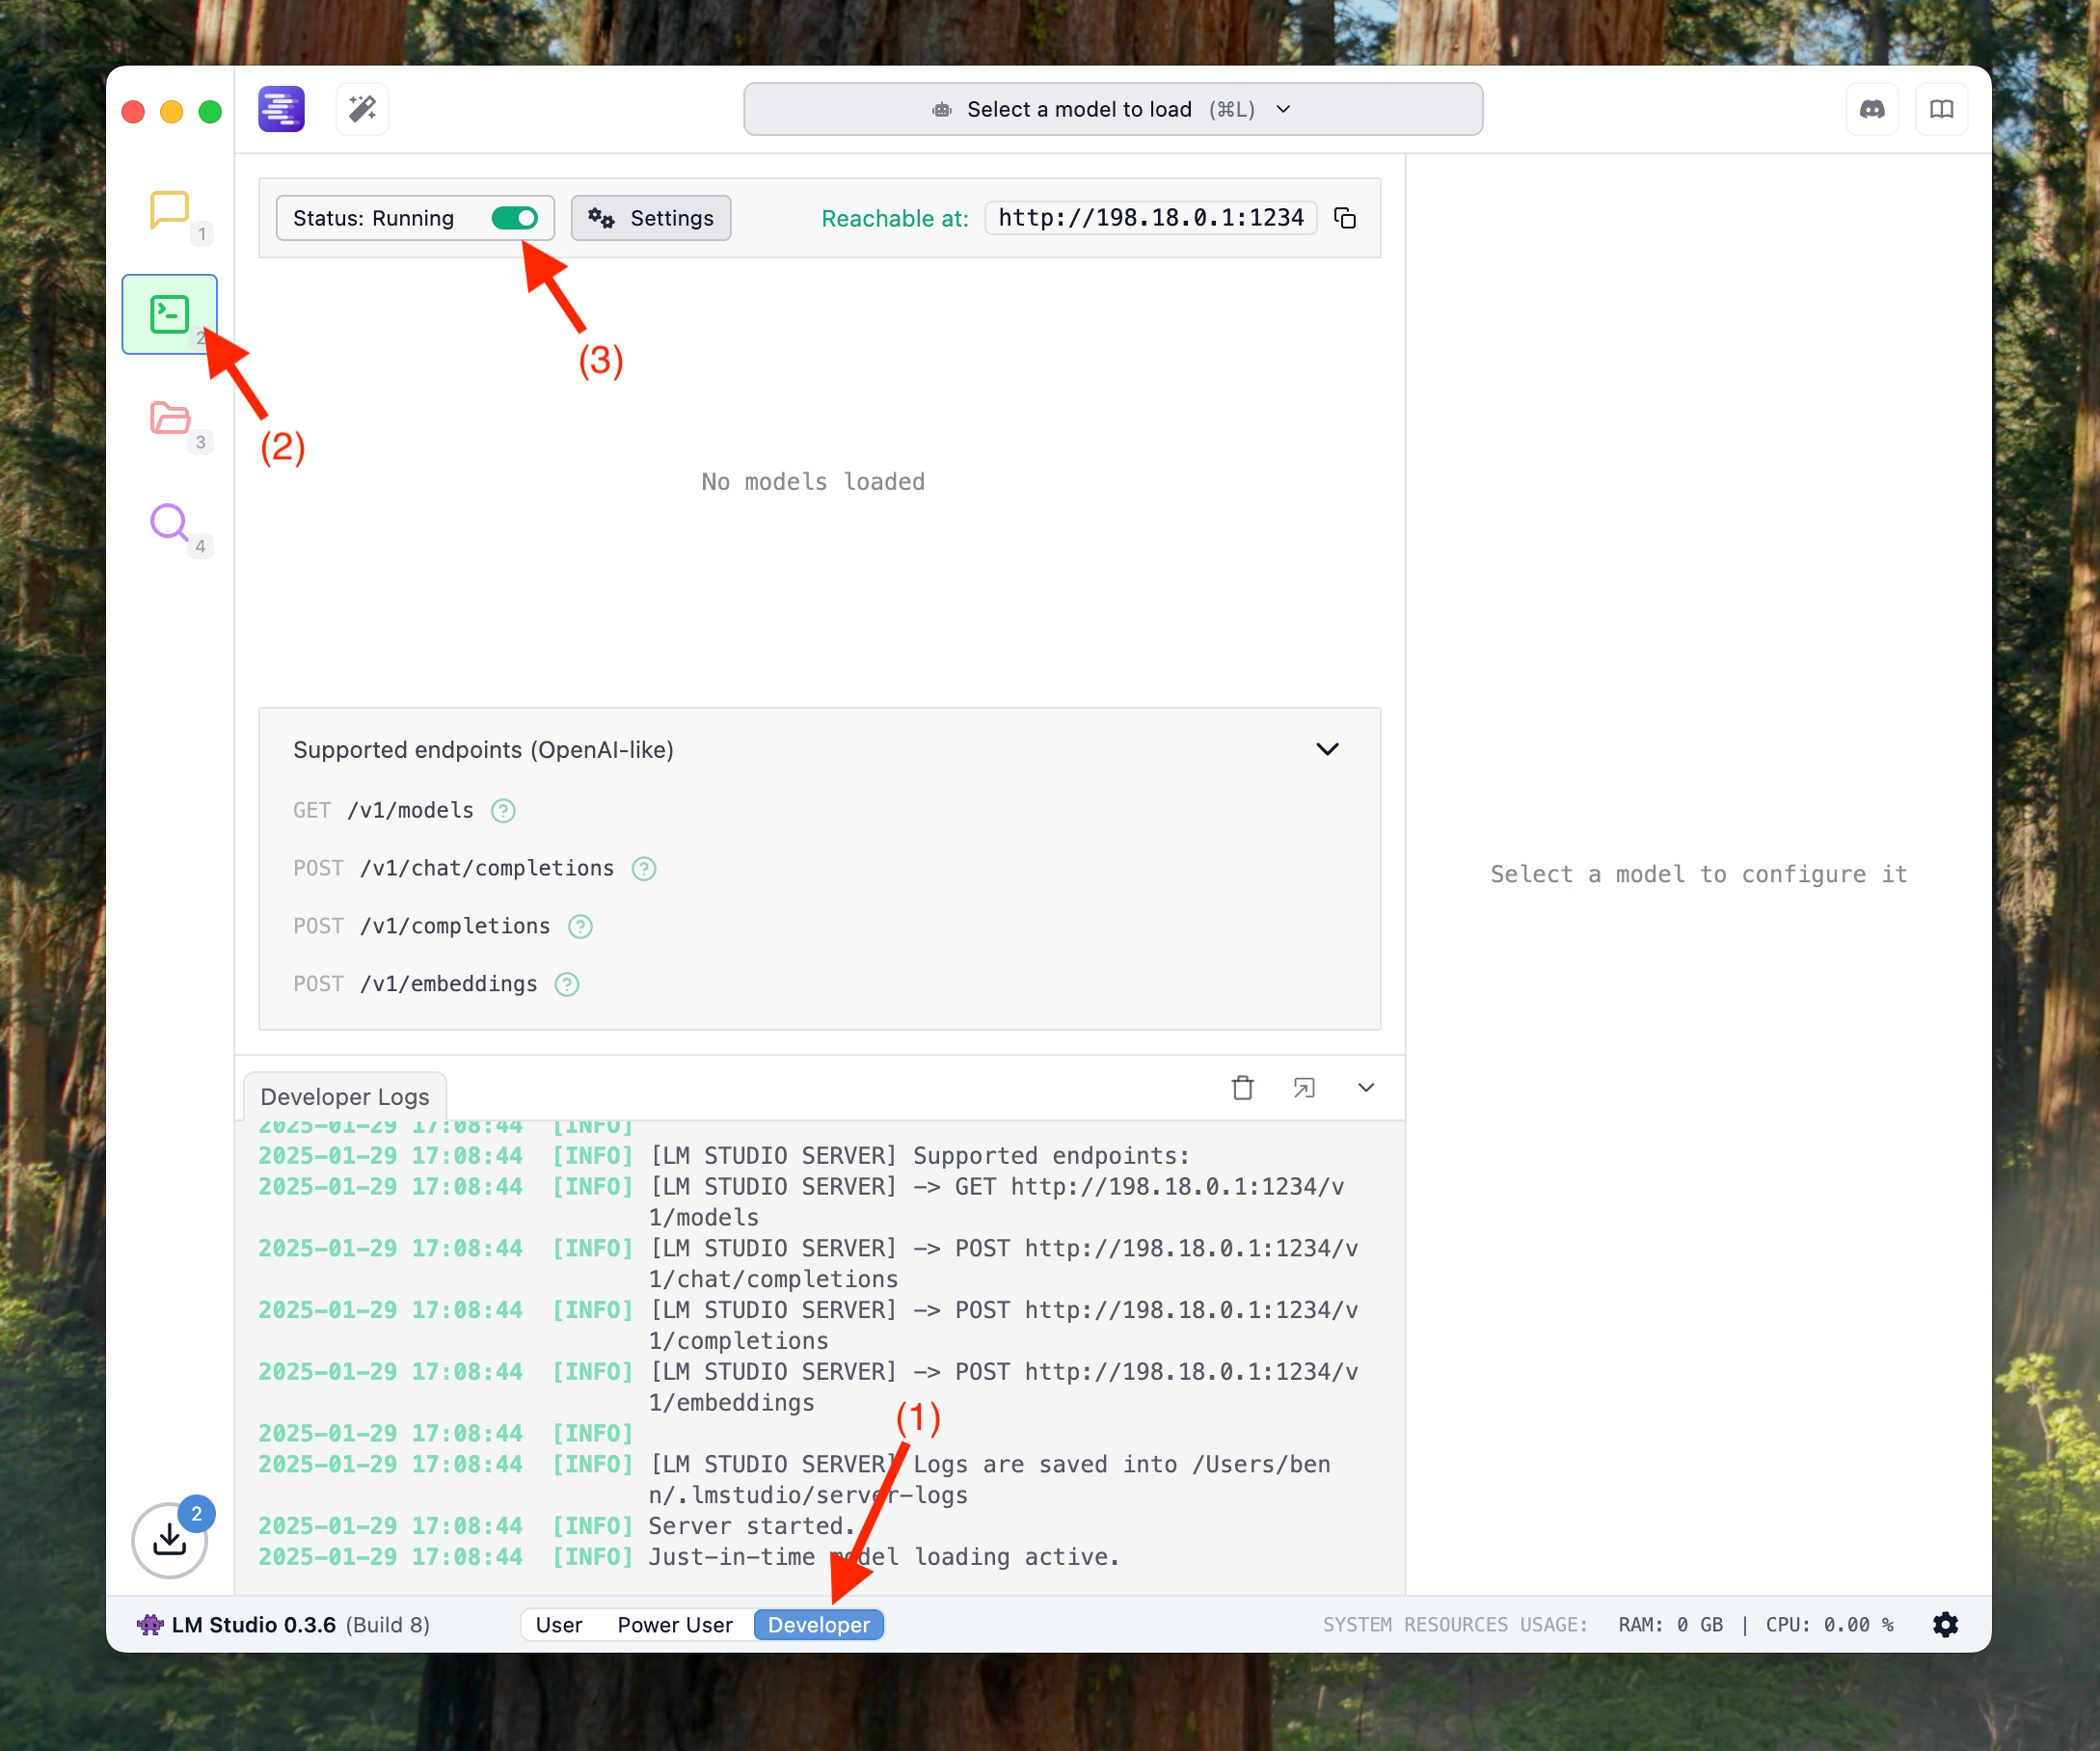Open the Select a model to load dropdown

1112,109
